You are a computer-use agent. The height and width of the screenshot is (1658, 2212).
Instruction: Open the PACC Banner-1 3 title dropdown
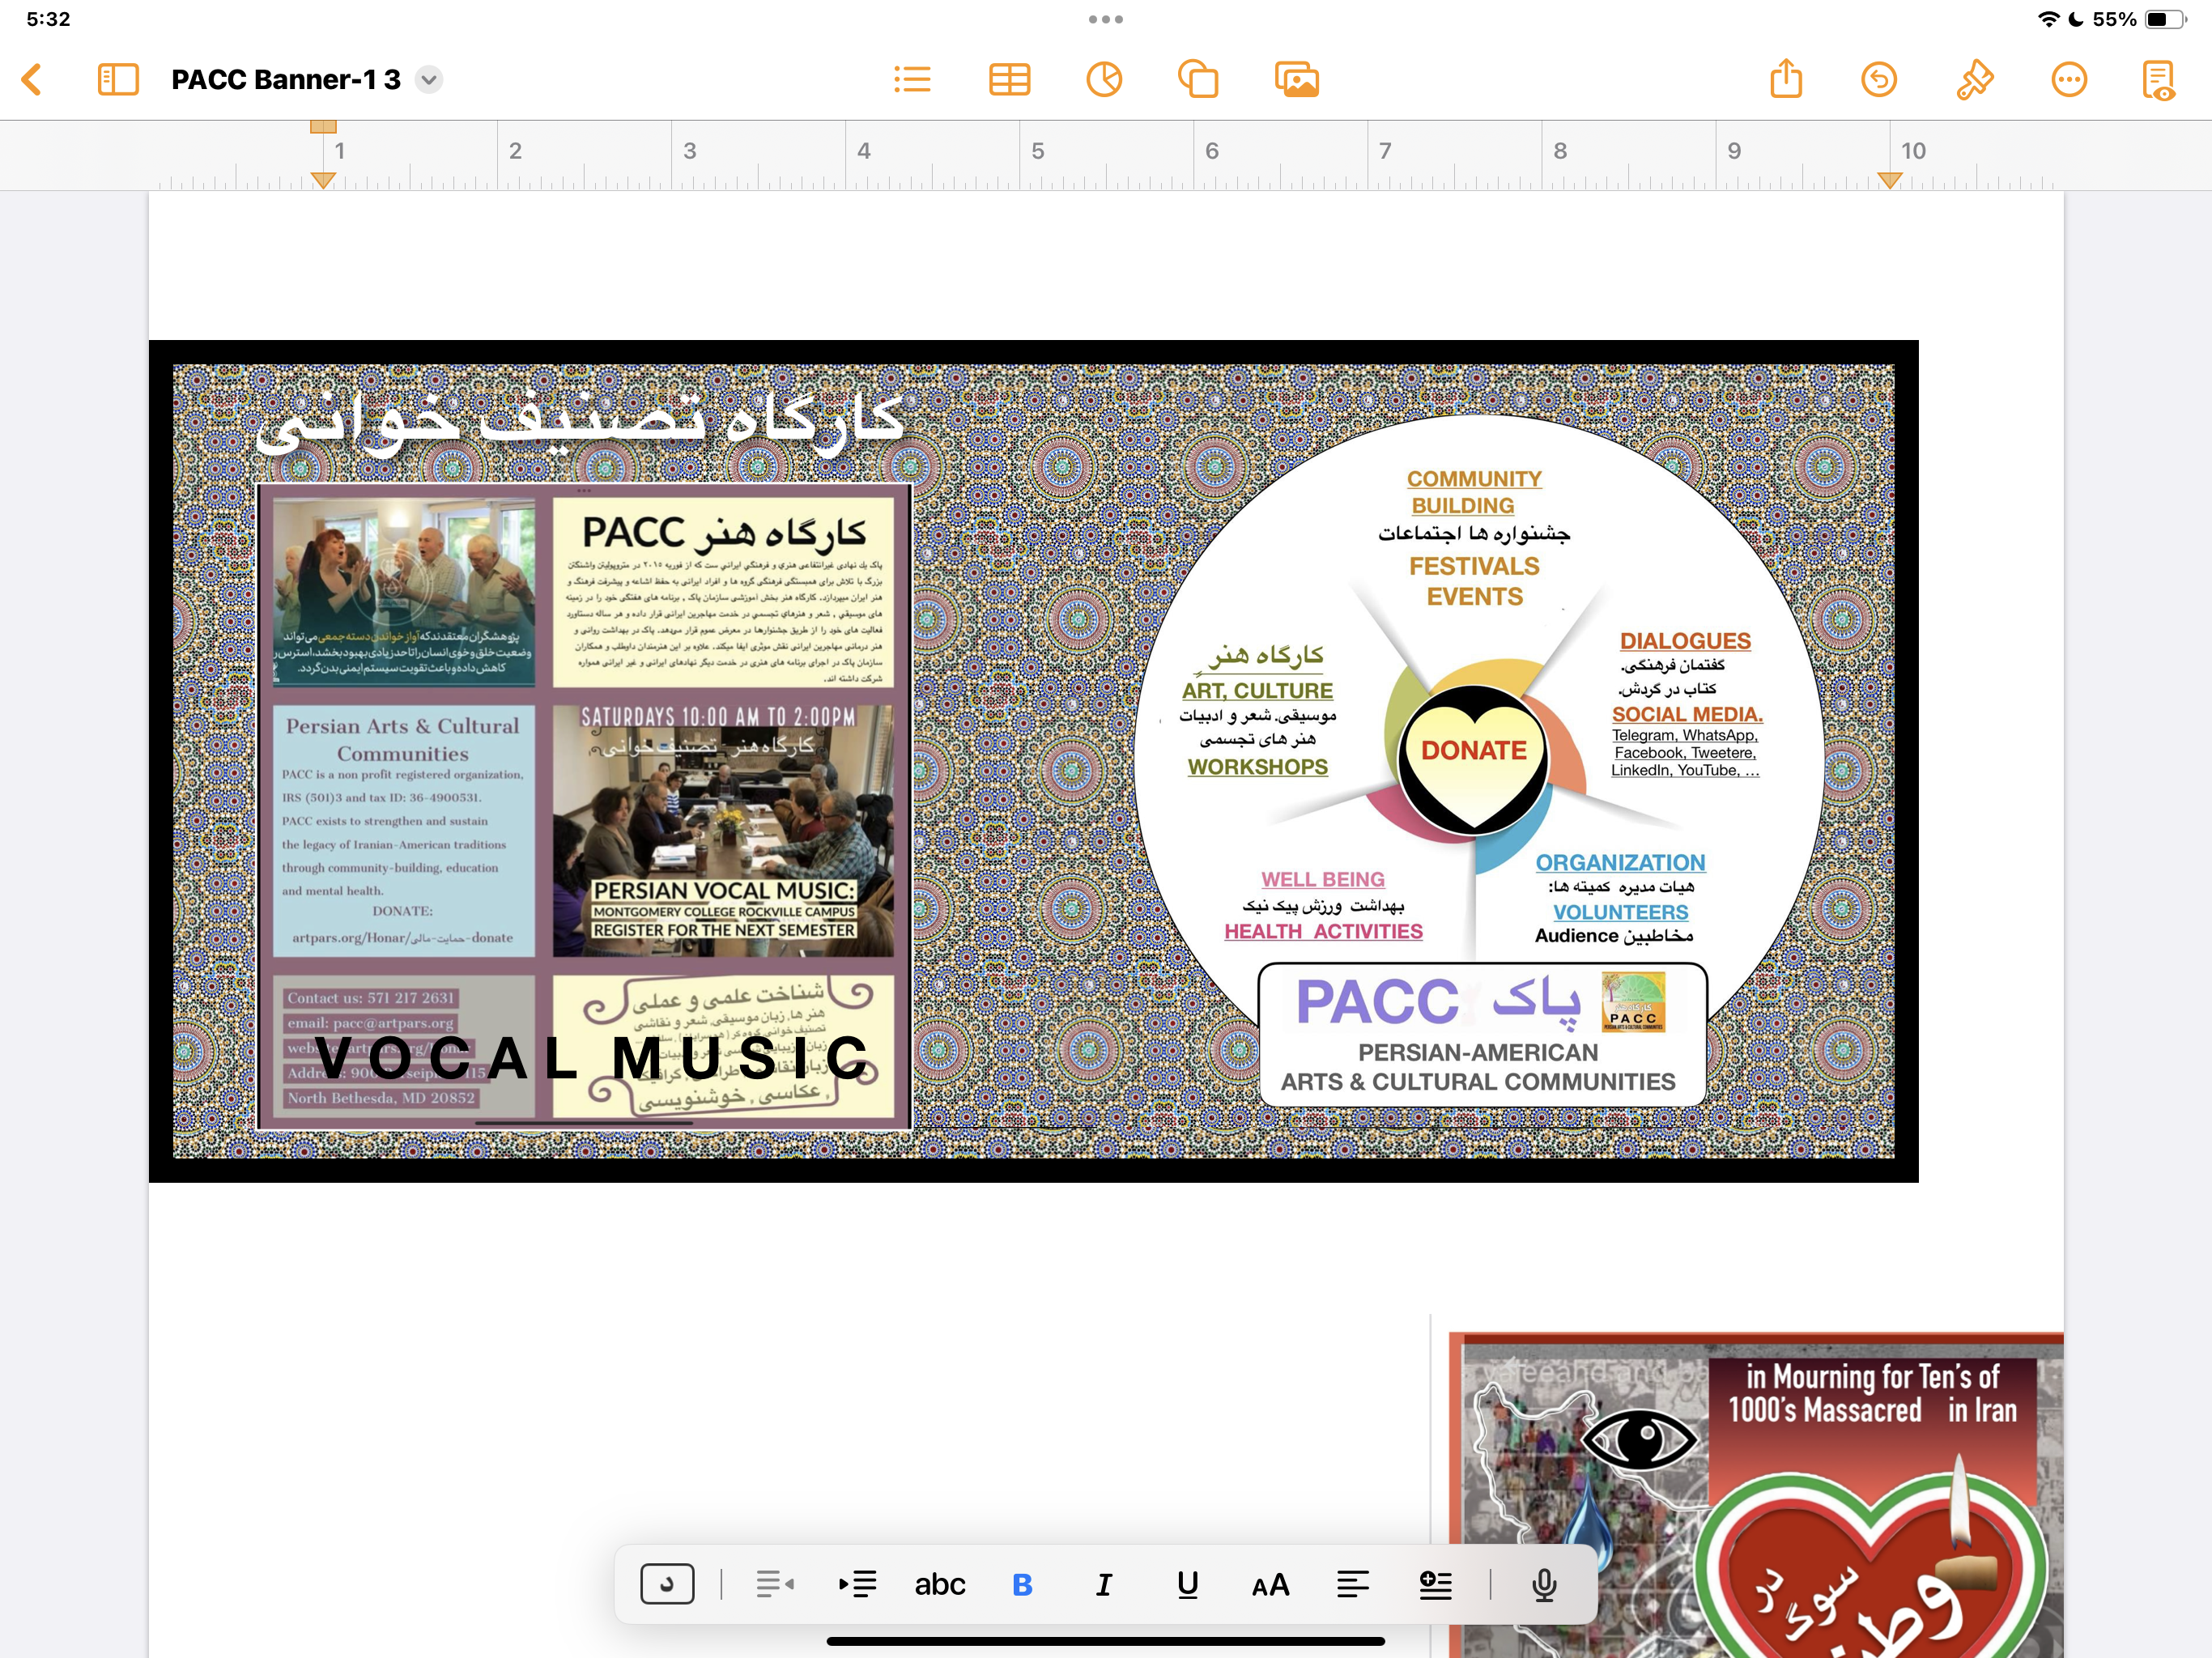click(x=429, y=79)
